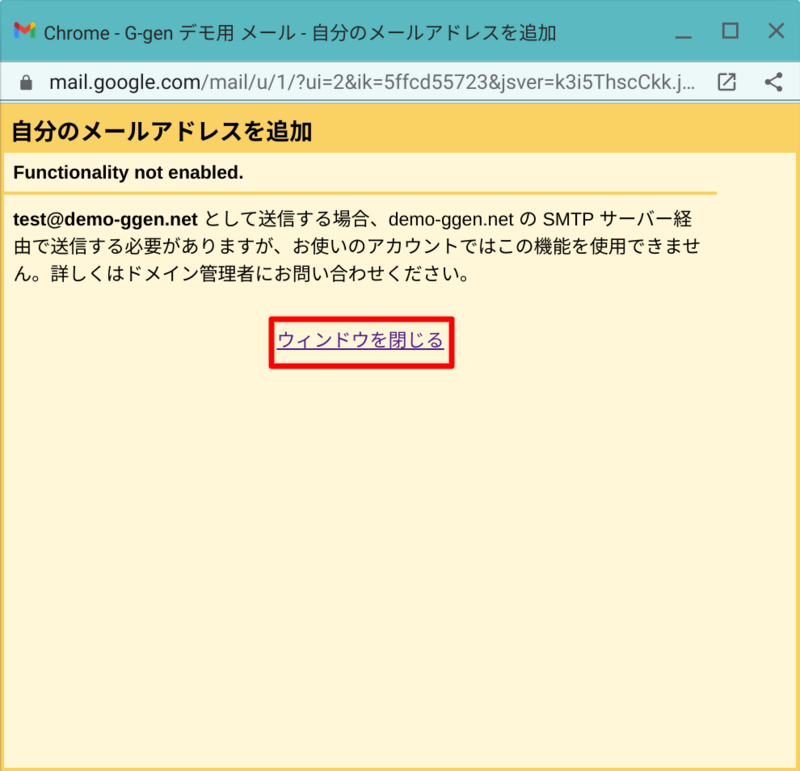Close the Chrome popup window
This screenshot has height=771, width=800.
pos(776,31)
